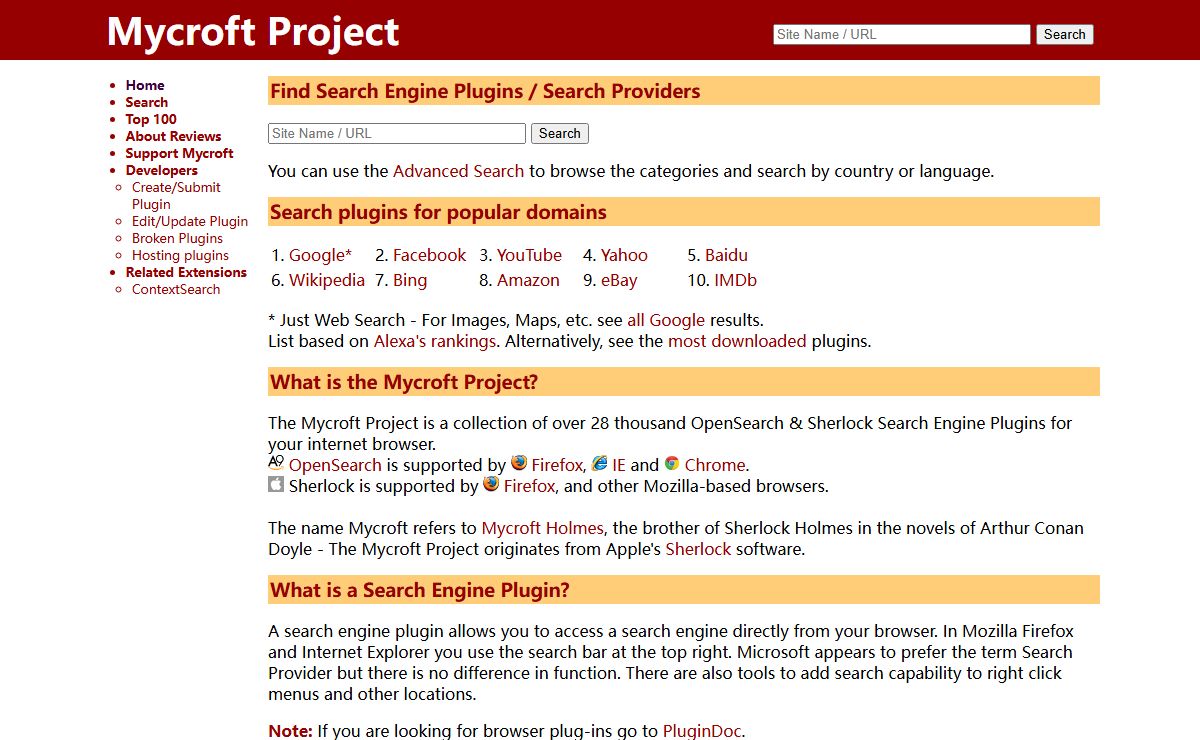Viewport: 1200px width, 740px height.
Task: Open the Advanced Search link
Action: click(458, 171)
